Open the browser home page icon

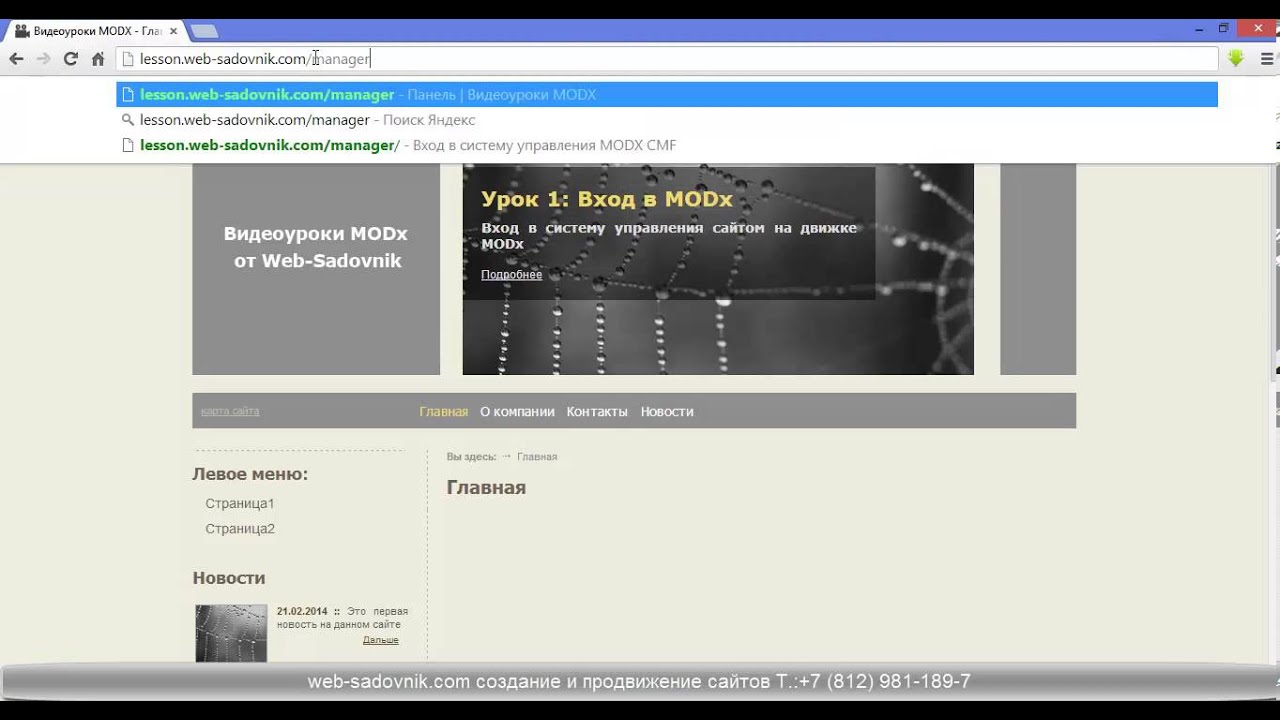click(98, 59)
